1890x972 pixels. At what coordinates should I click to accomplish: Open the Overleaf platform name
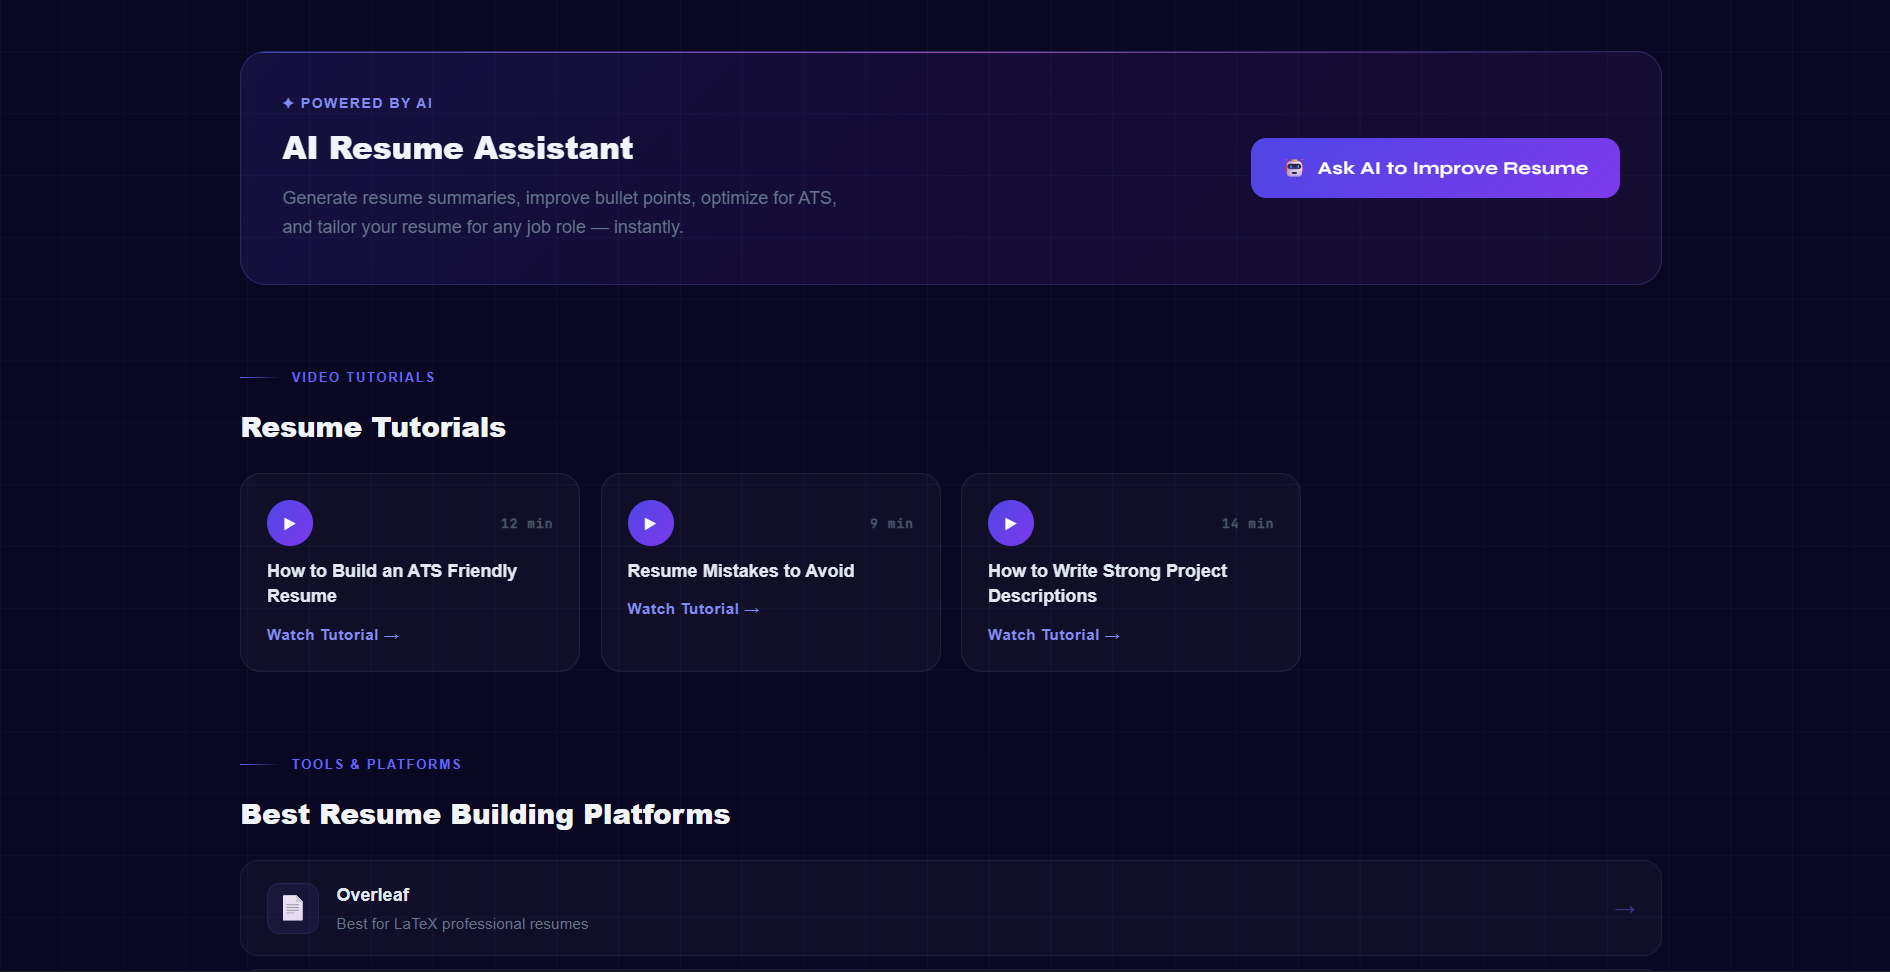click(x=373, y=895)
